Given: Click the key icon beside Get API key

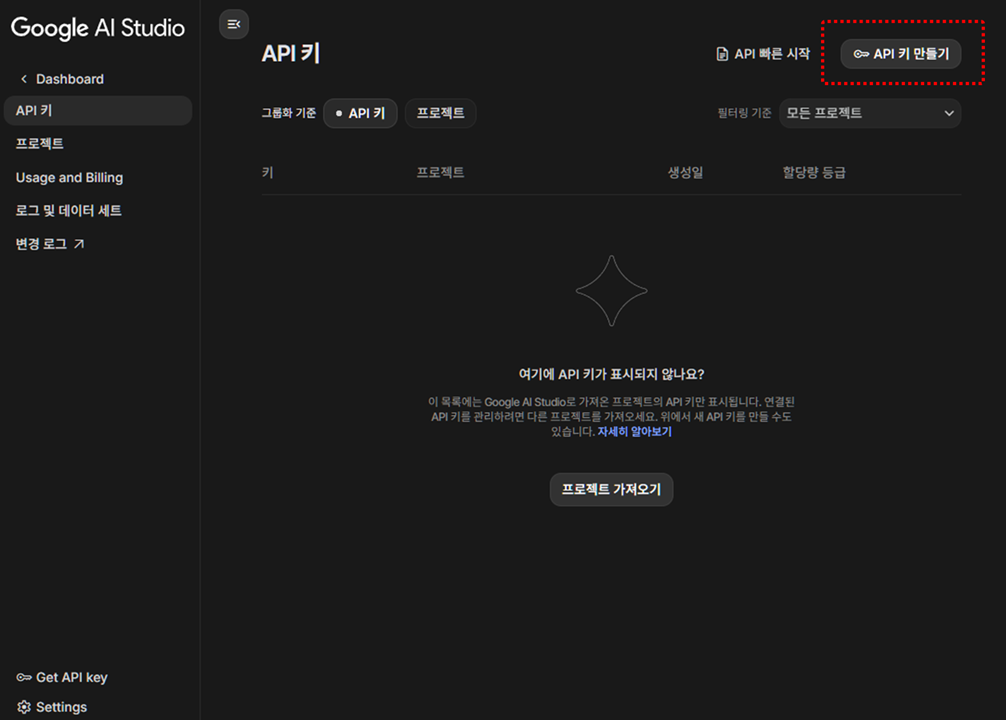Looking at the screenshot, I should 23,677.
